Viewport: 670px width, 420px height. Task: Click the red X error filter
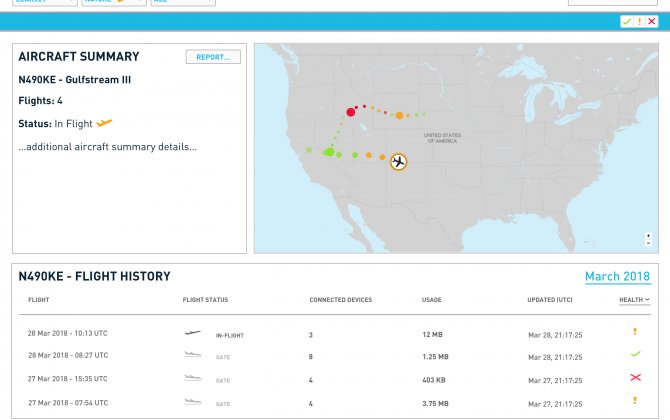pyautogui.click(x=652, y=21)
